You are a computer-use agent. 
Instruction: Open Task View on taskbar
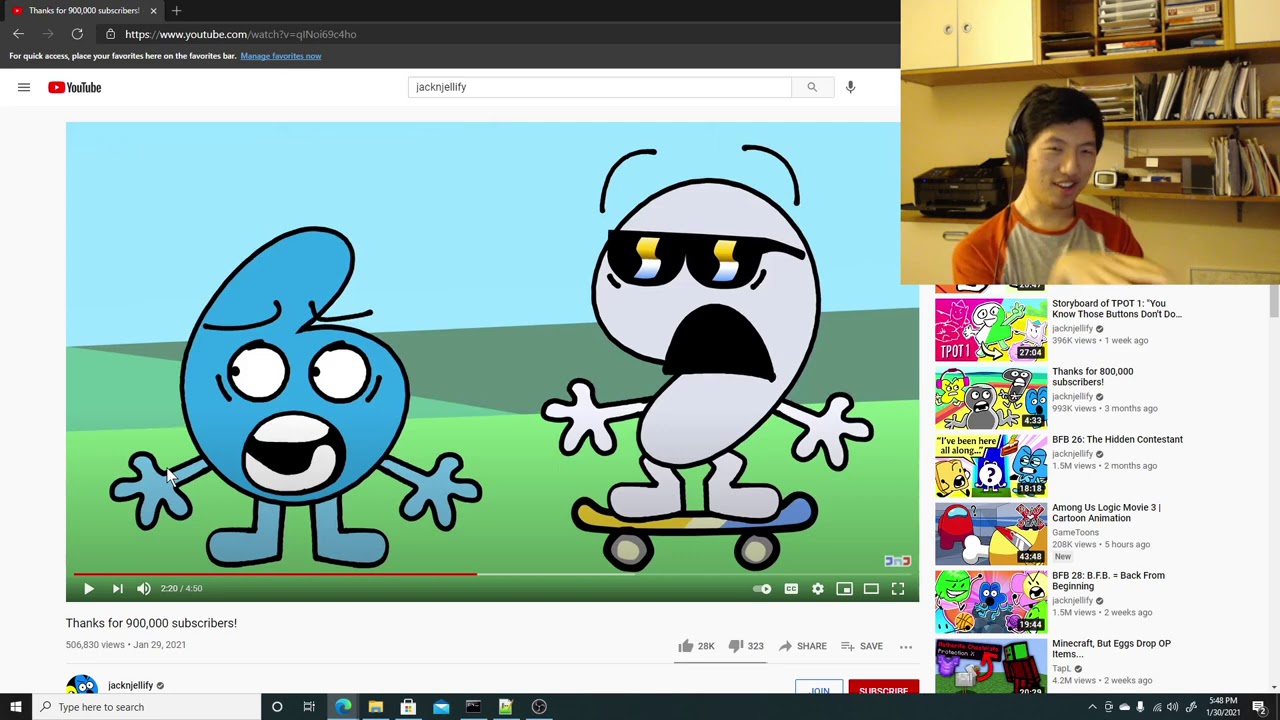[309, 707]
